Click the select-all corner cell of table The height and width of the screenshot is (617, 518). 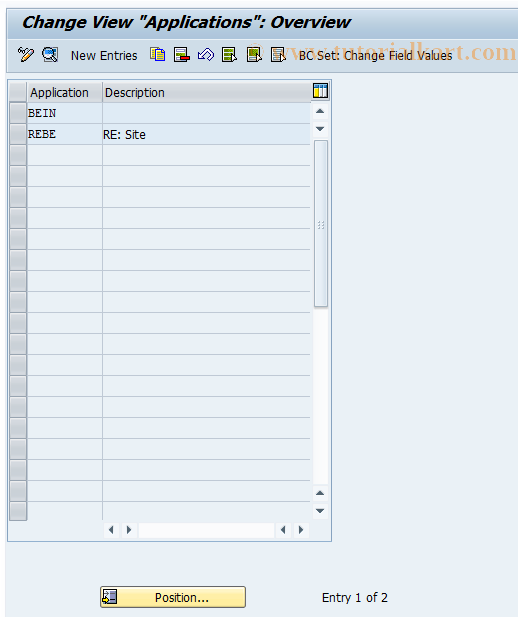point(18,92)
